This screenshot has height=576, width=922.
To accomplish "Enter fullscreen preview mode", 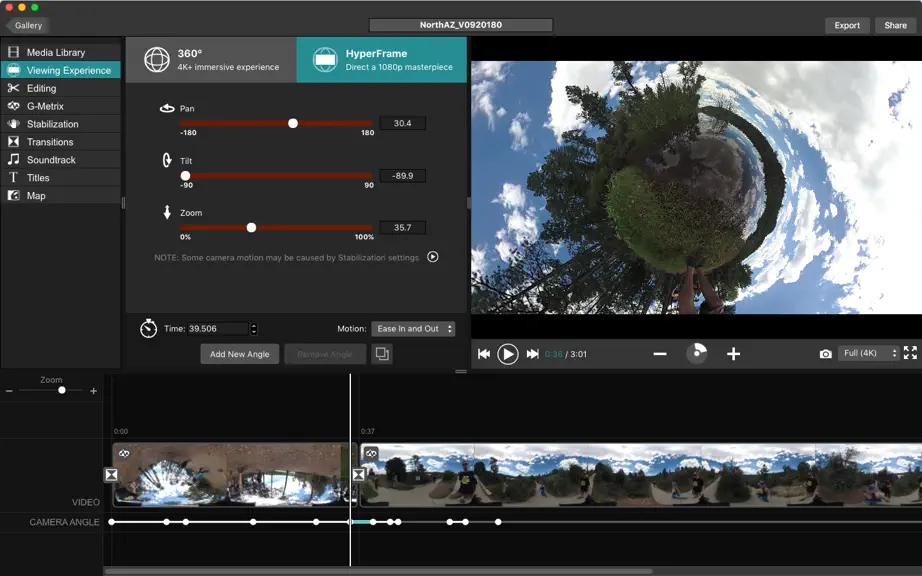I will pyautogui.click(x=910, y=353).
